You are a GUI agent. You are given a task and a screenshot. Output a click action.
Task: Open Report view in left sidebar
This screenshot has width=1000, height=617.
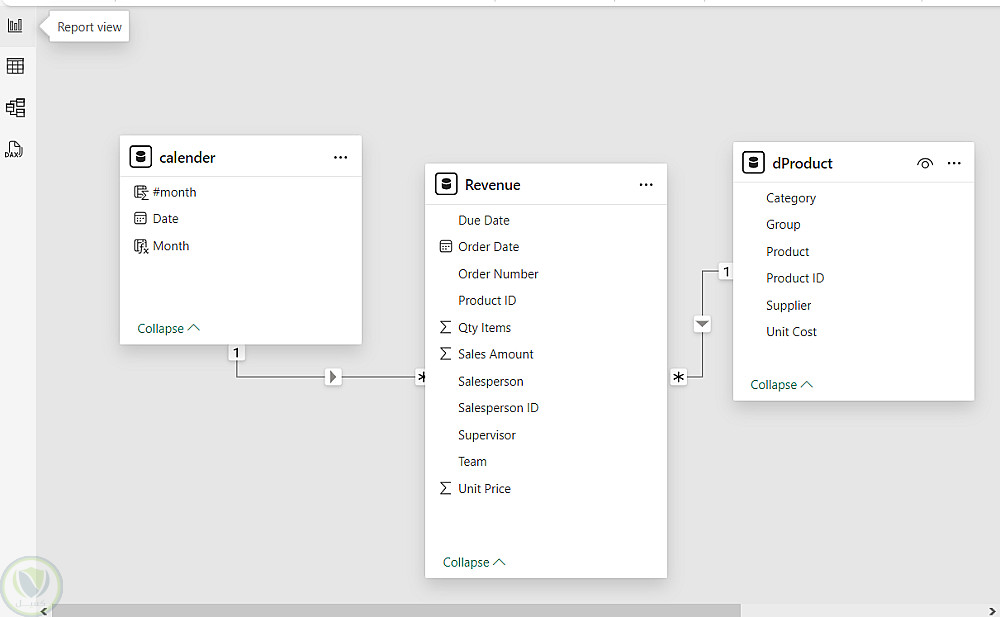[15, 26]
